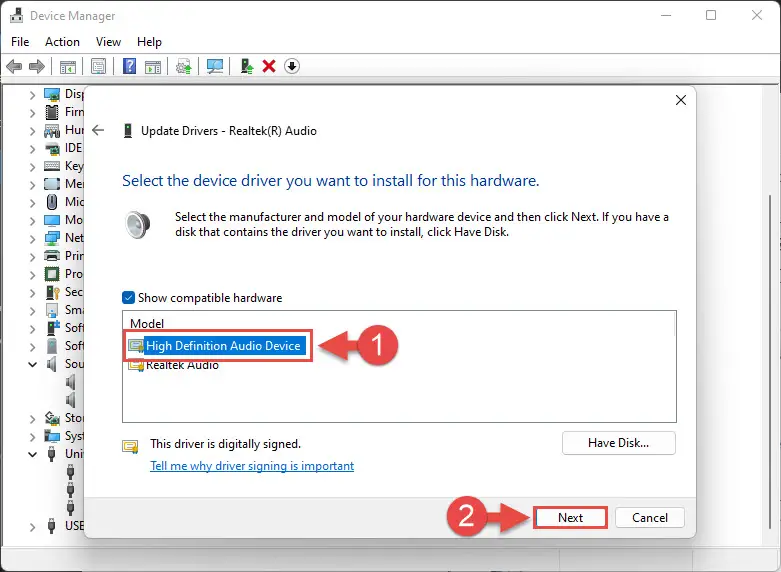
Task: Click the Properties toolbar icon
Action: click(98, 67)
